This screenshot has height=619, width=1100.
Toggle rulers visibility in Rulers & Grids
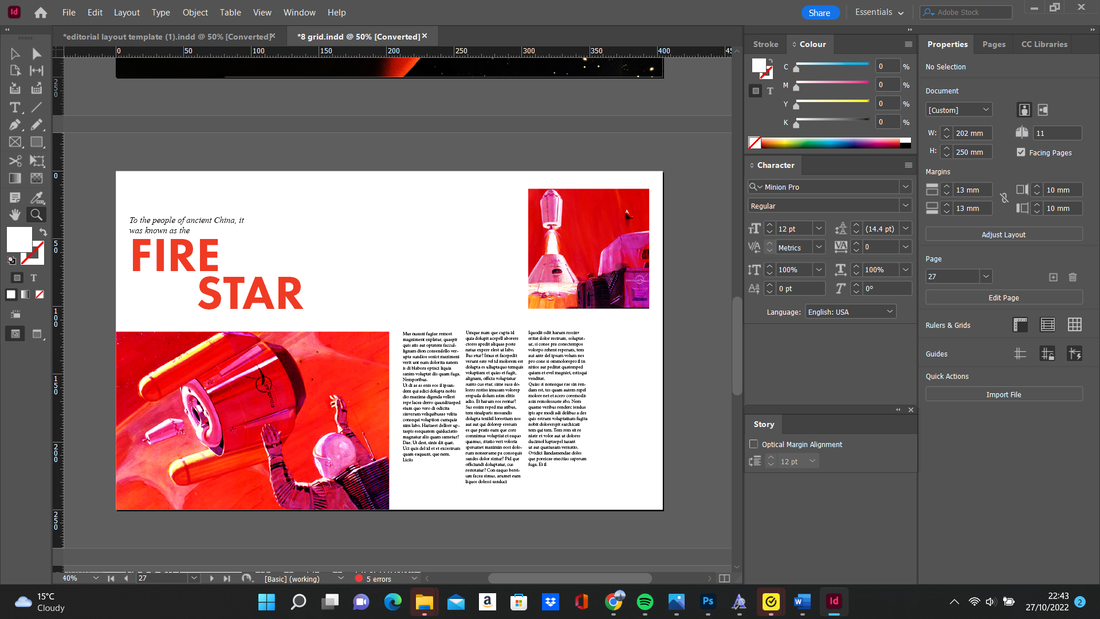[1020, 324]
